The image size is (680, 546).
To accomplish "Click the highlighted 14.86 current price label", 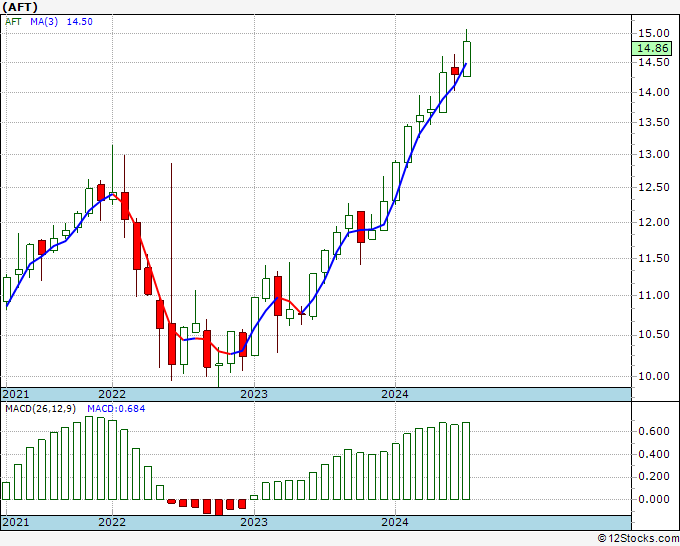I will (x=652, y=48).
